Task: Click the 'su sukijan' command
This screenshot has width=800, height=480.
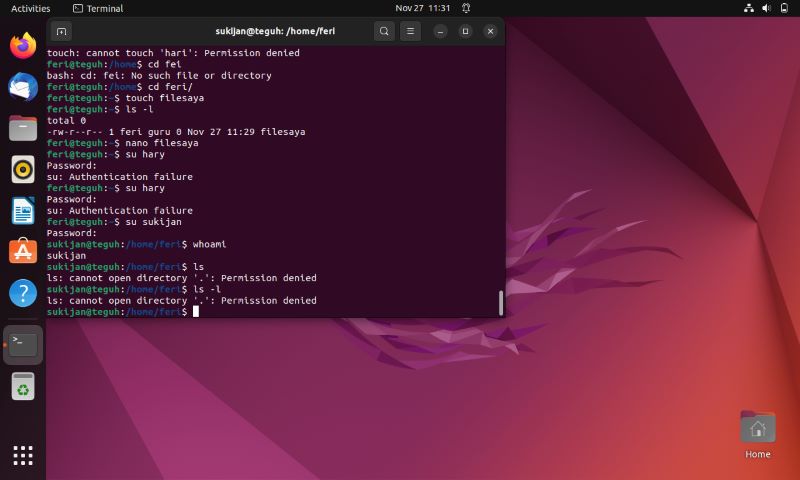Action: (x=153, y=222)
